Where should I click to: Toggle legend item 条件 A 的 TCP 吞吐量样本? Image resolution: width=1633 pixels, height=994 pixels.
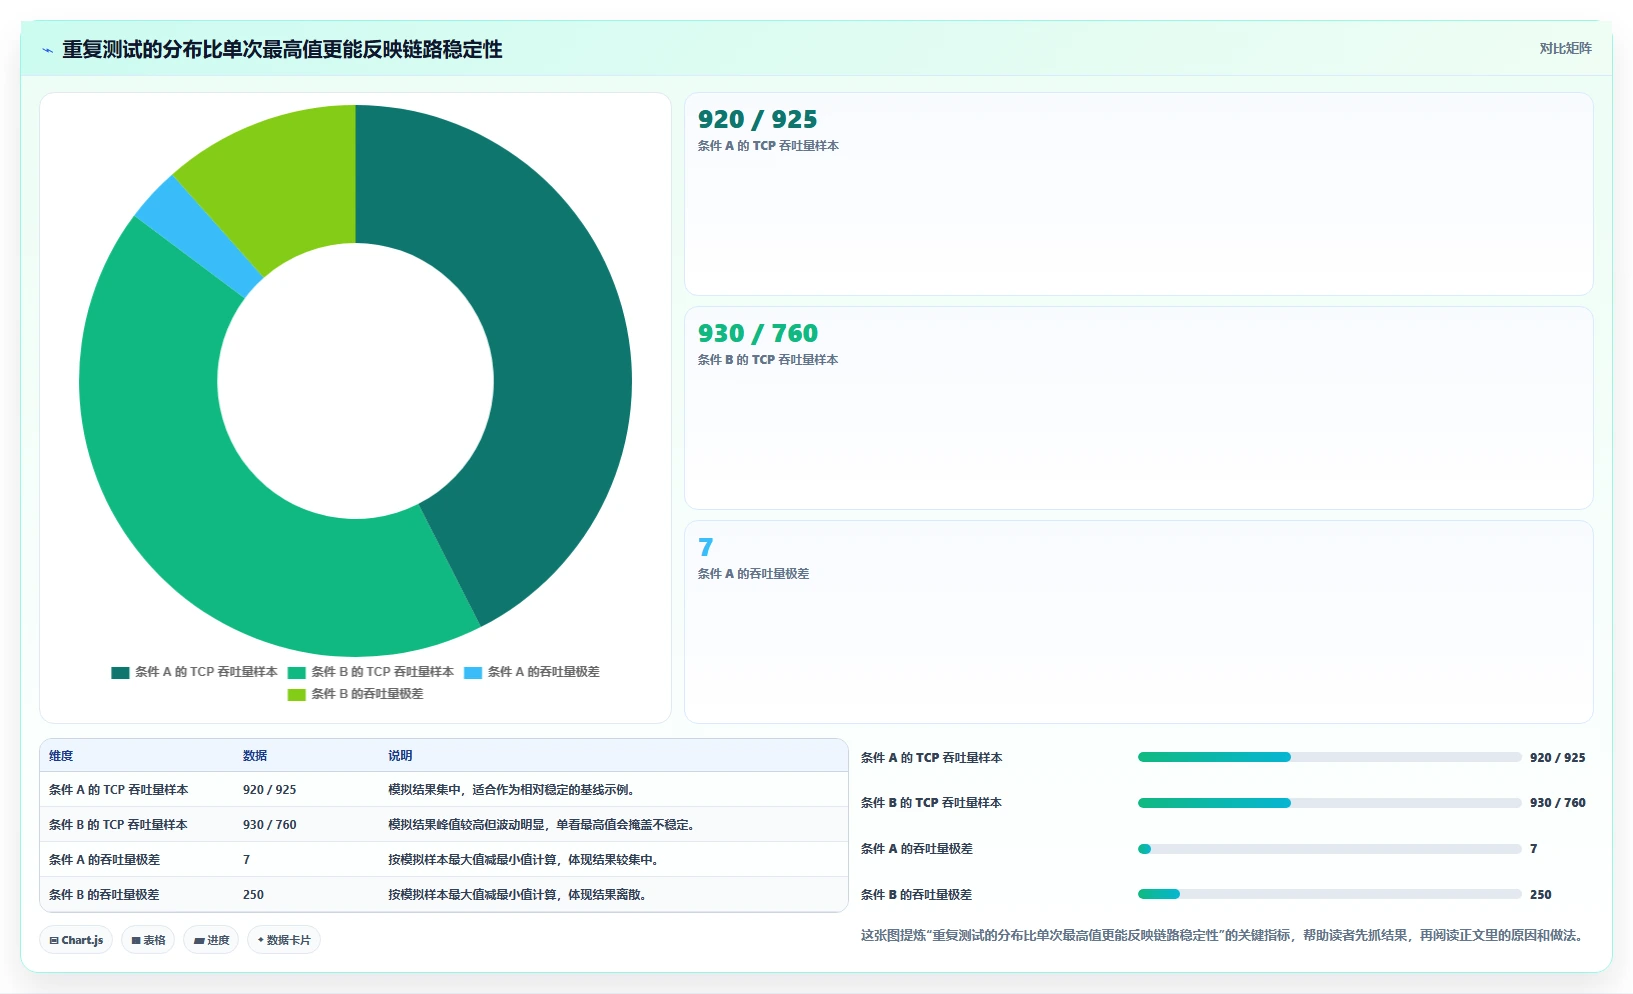[195, 672]
